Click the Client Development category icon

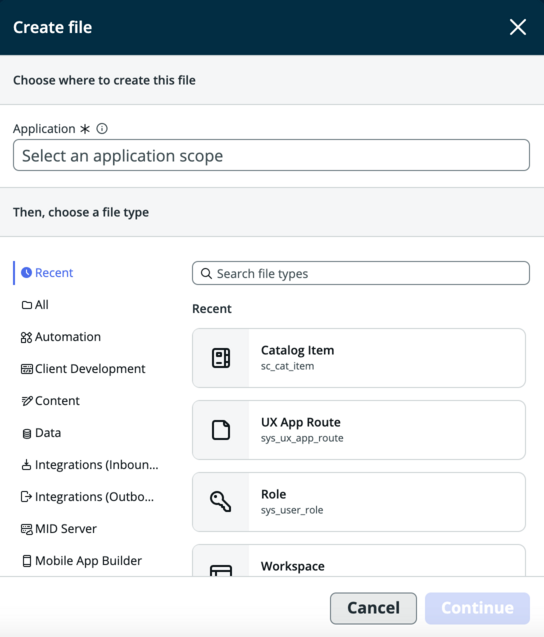tap(27, 369)
